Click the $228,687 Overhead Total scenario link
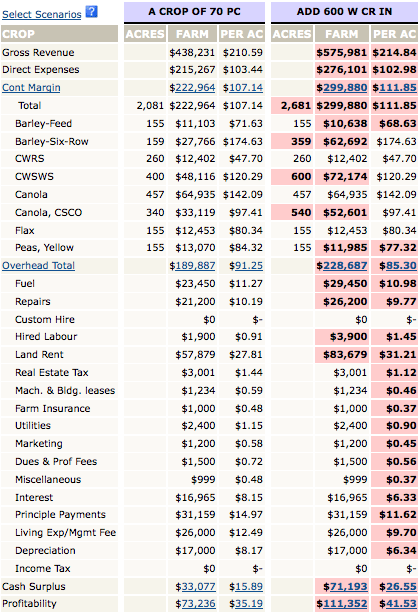420x614 pixels. tap(341, 265)
